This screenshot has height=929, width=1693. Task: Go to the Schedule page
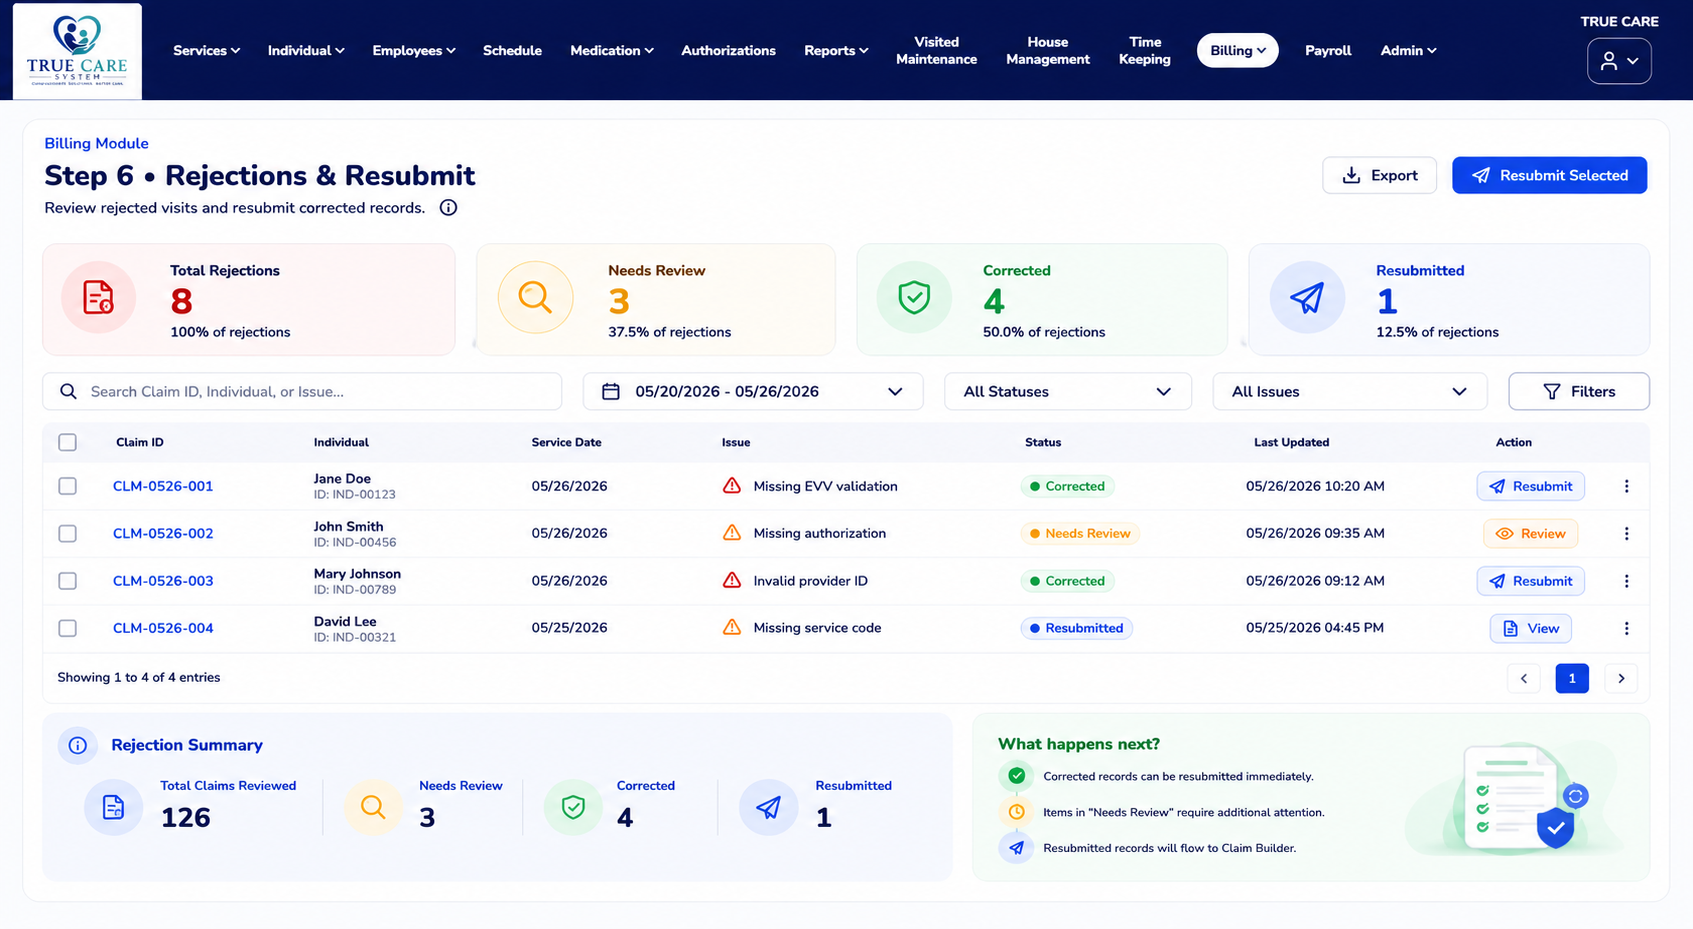click(x=512, y=51)
